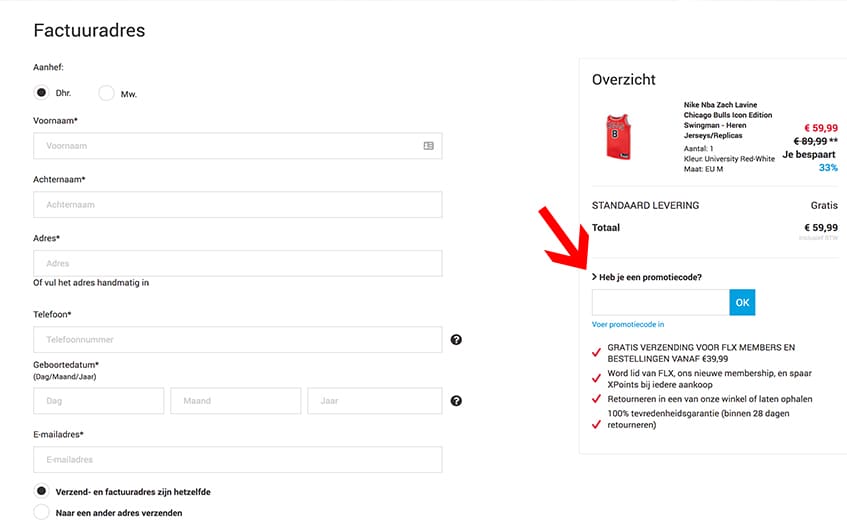Viewport: 847px width, 525px height.
Task: Choose same shipping and billing address option
Action: [41, 491]
